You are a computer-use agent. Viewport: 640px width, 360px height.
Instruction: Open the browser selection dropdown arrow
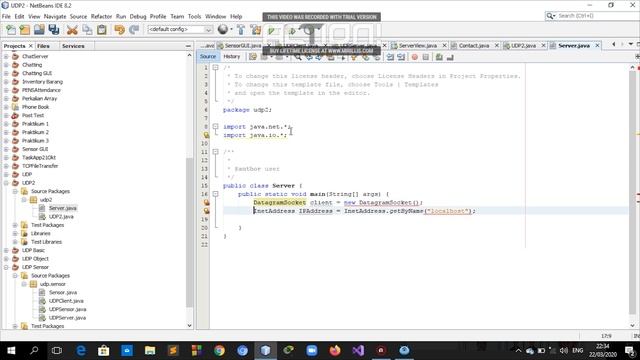point(231,29)
